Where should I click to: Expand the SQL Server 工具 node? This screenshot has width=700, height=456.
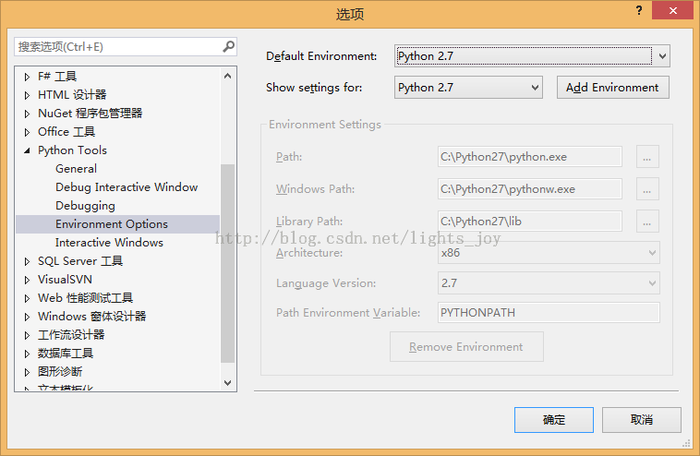(x=28, y=261)
